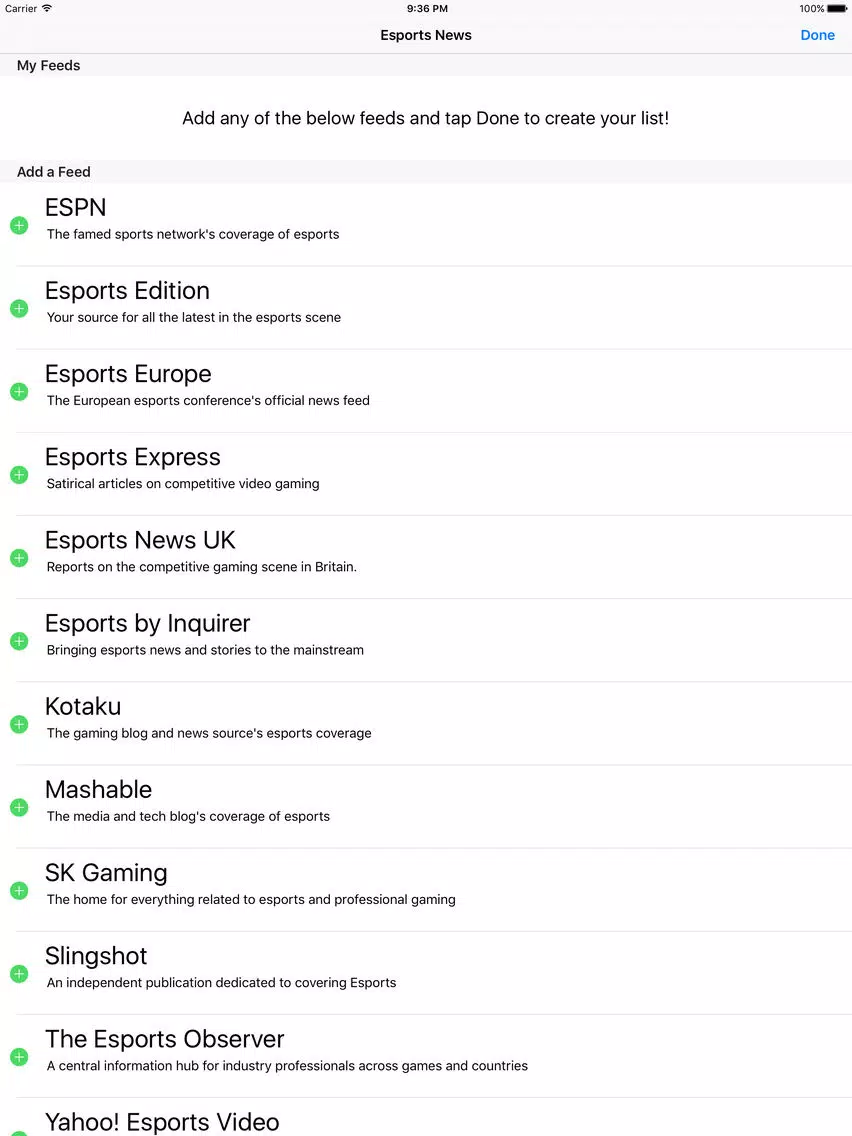Tap the Esports News navigation title
Viewport: 852px width, 1136px height.
point(426,35)
